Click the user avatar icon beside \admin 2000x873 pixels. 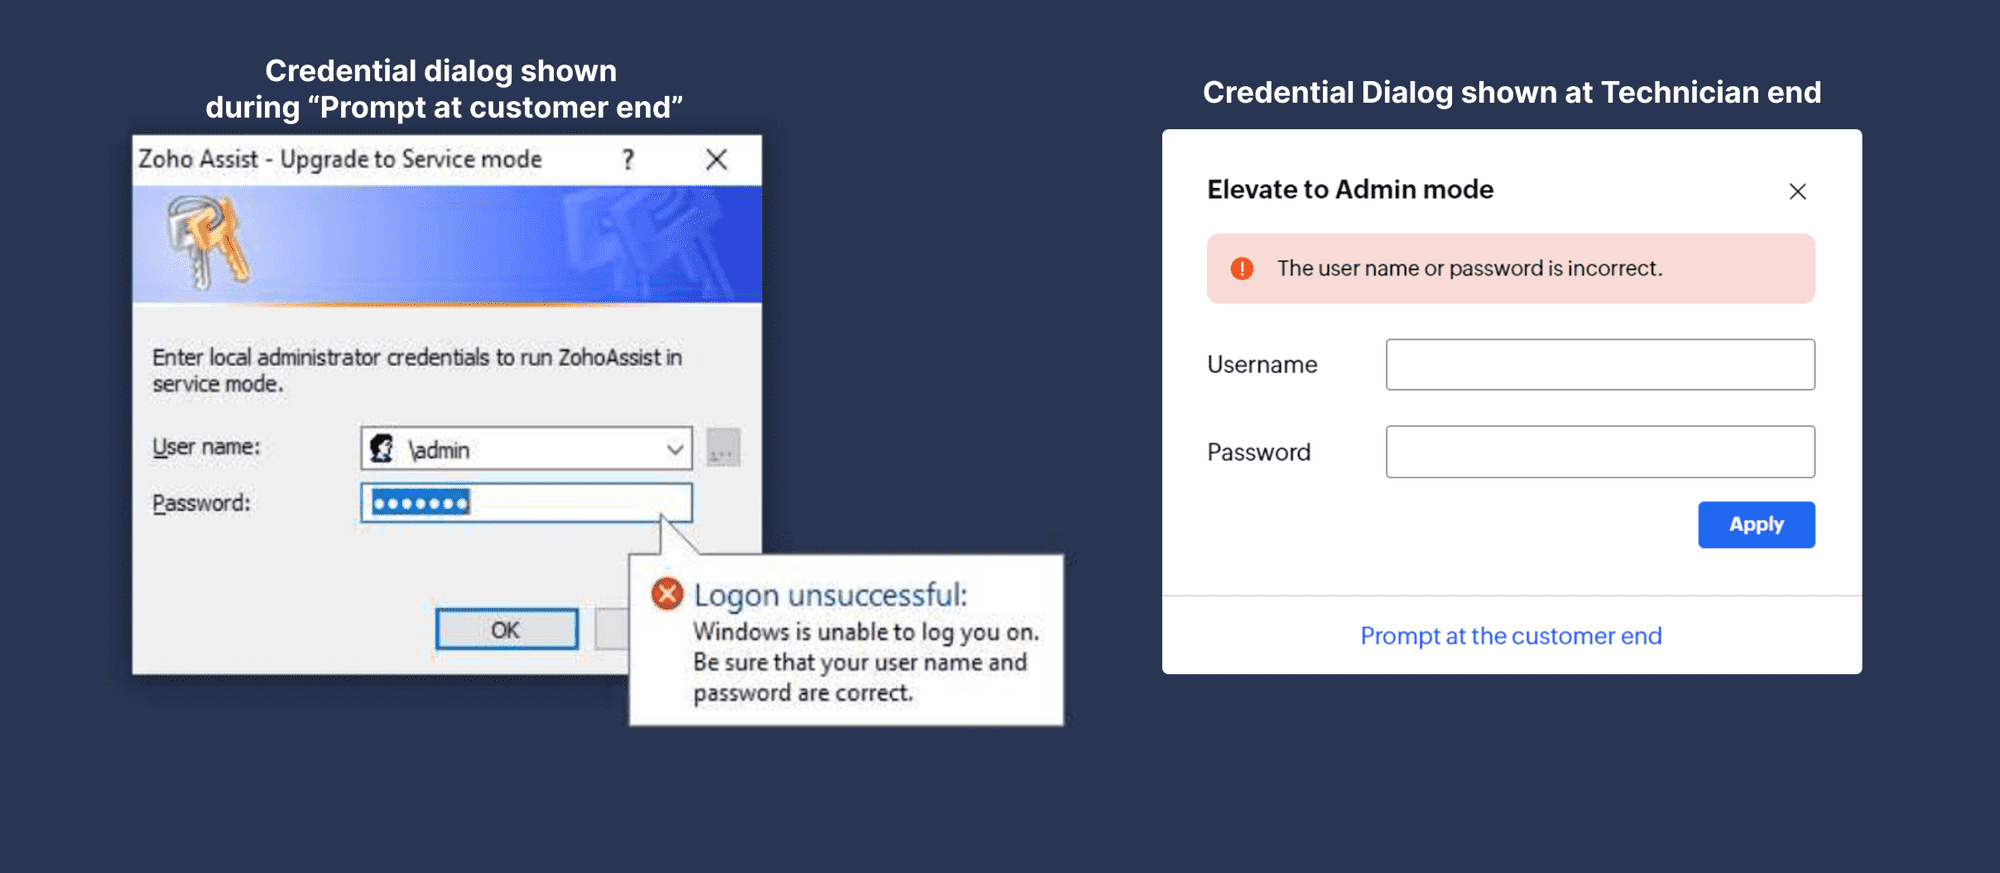pyautogui.click(x=382, y=449)
